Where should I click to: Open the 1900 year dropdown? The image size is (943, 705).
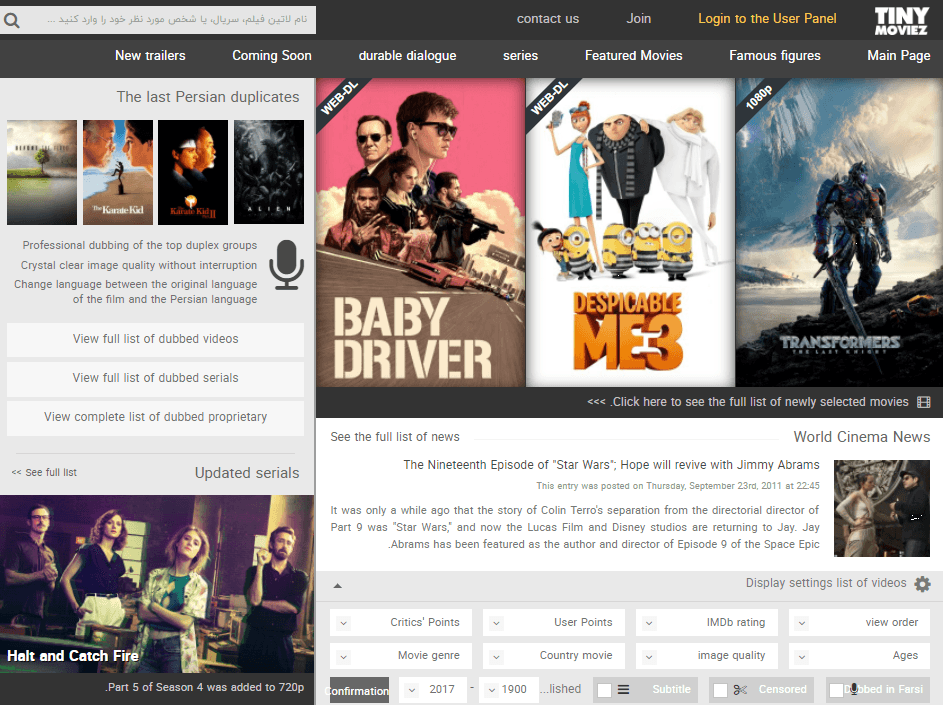pos(509,689)
